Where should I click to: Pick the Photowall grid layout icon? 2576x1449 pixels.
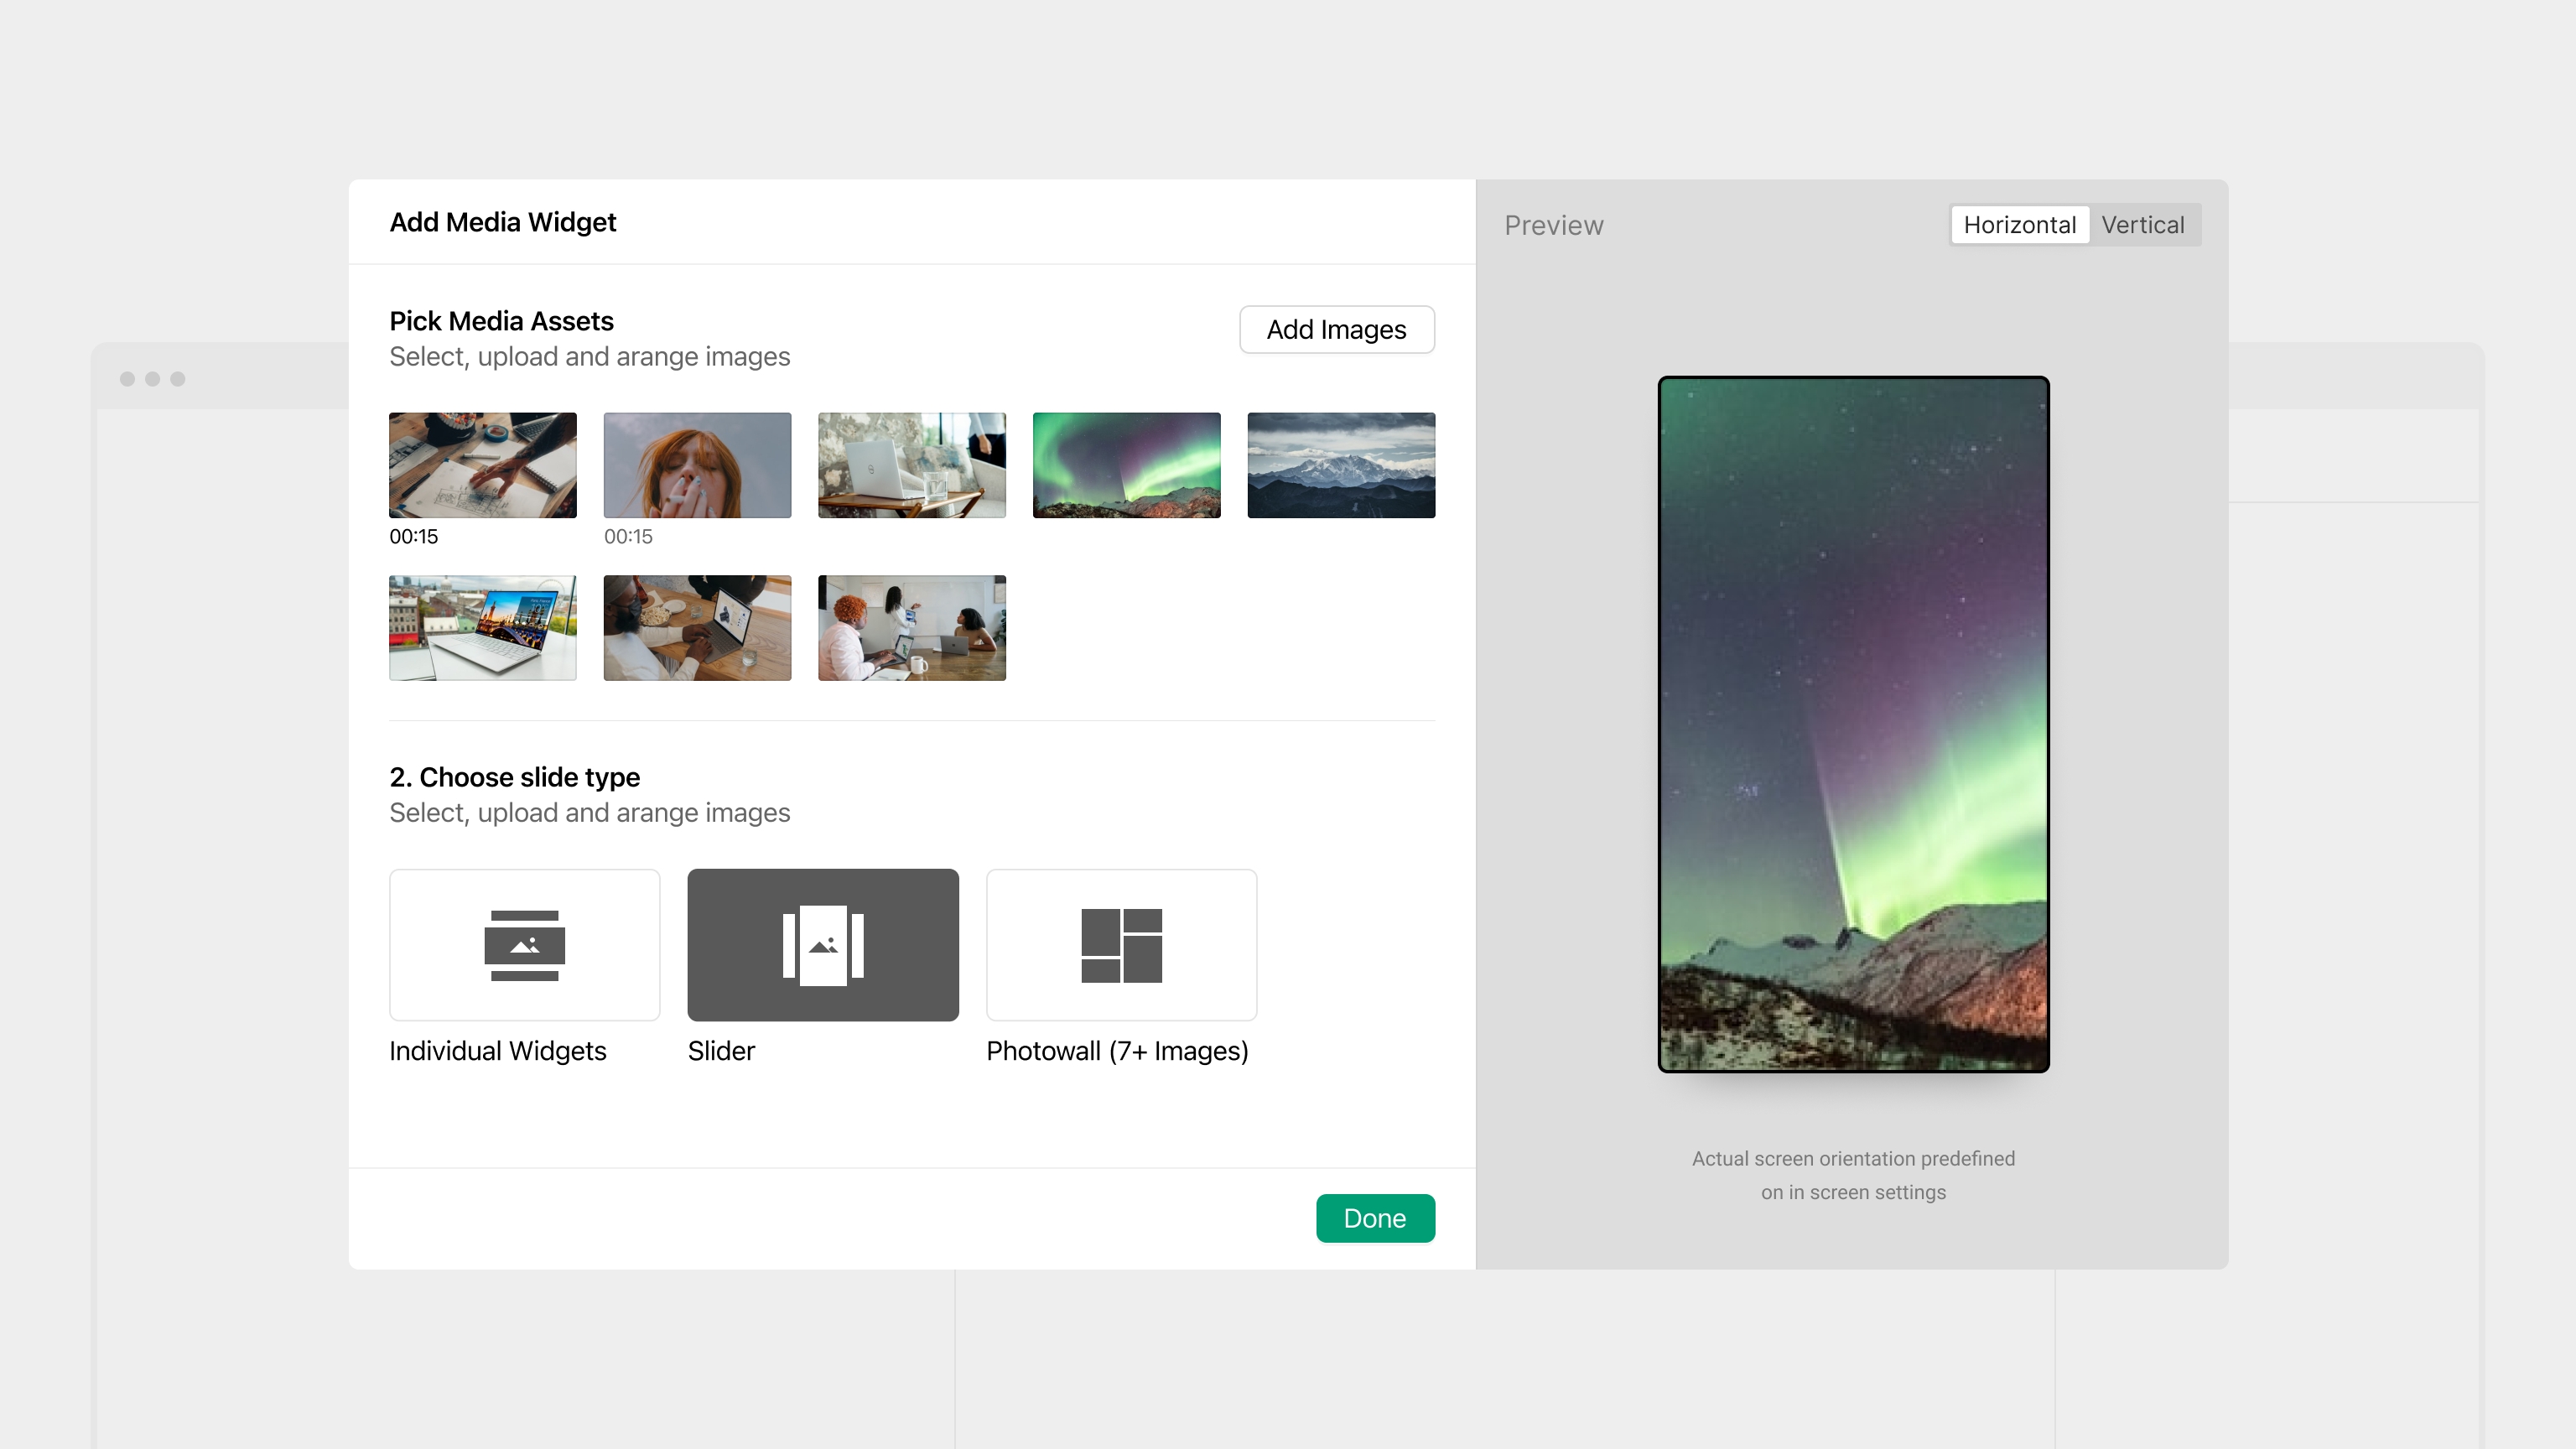click(x=1121, y=945)
